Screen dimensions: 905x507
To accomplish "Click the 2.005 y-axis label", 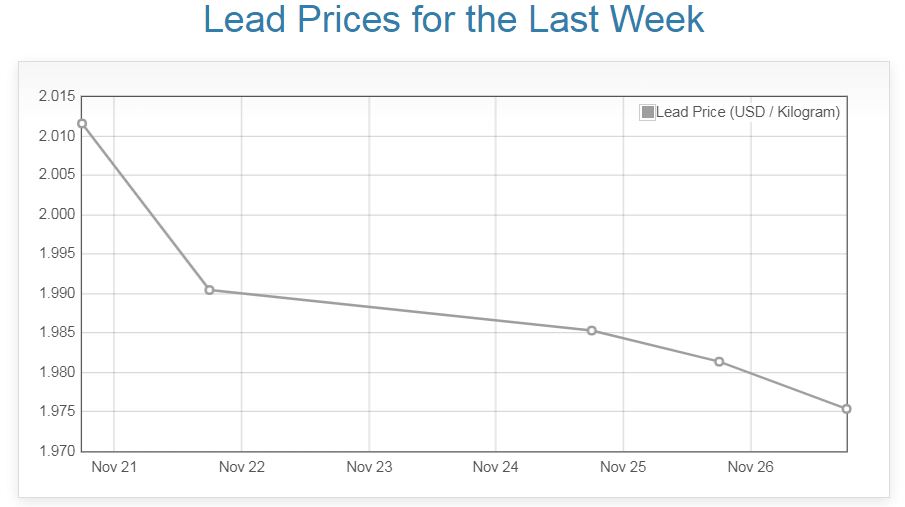I will click(x=57, y=175).
